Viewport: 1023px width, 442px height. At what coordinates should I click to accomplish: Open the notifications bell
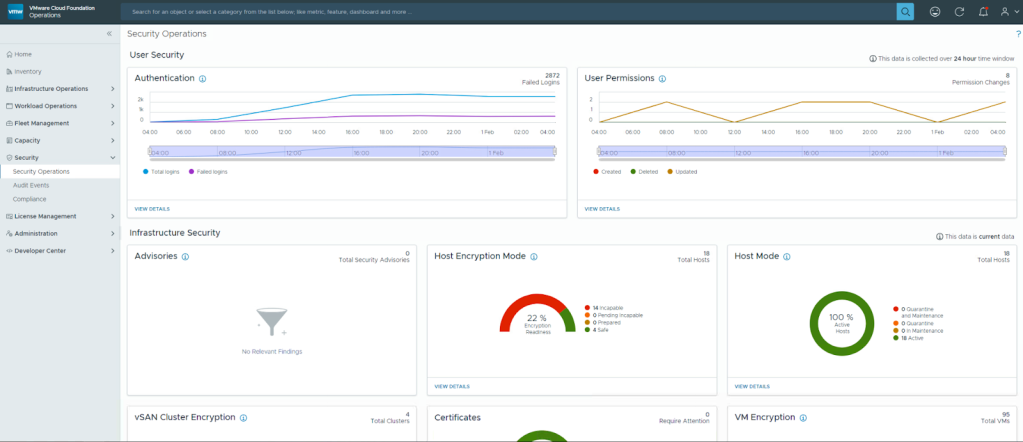pos(983,12)
